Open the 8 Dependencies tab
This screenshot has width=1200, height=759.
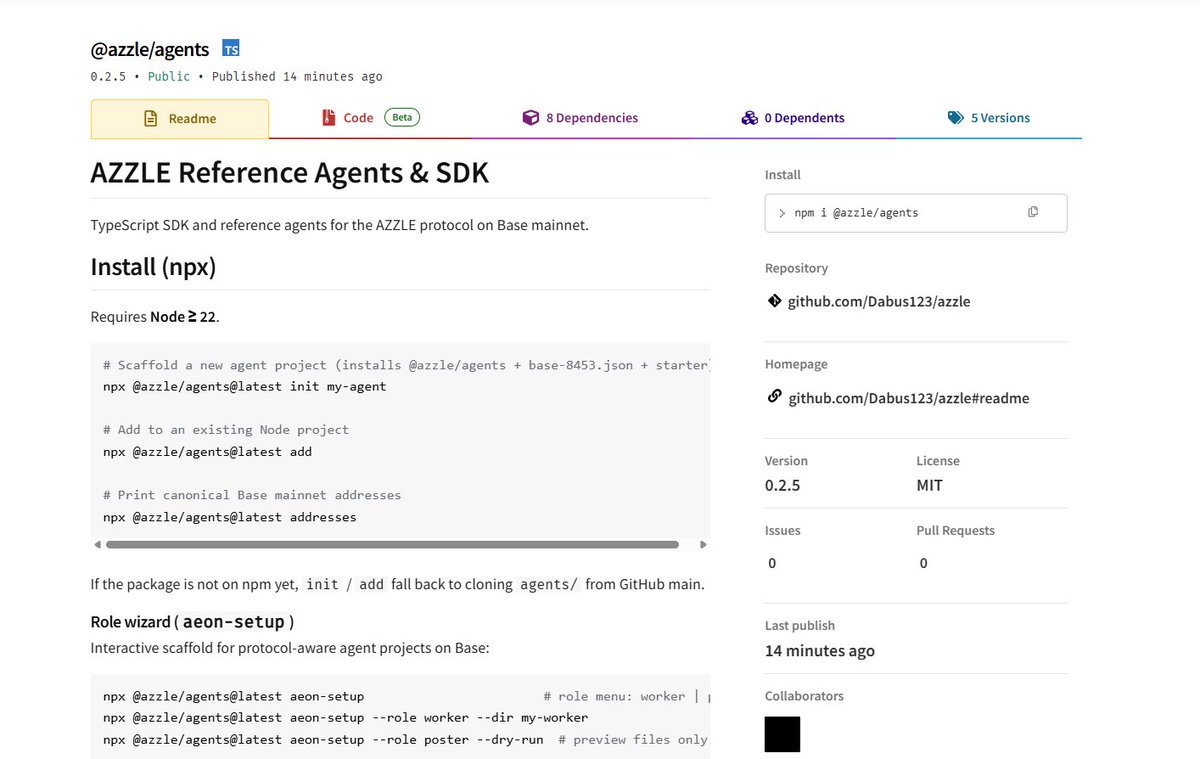tap(580, 118)
